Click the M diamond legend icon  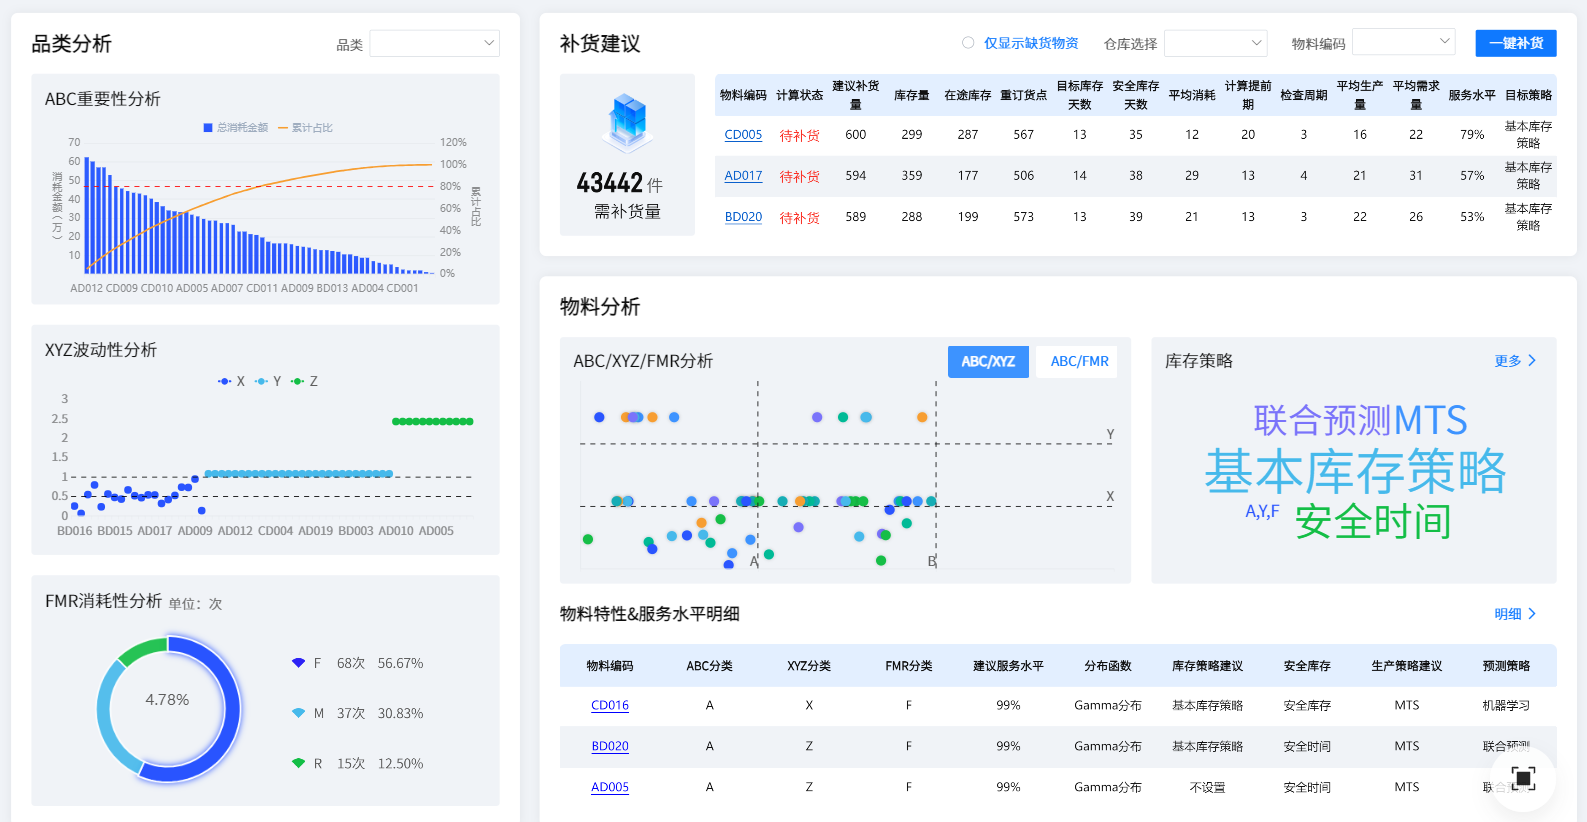coord(298,713)
